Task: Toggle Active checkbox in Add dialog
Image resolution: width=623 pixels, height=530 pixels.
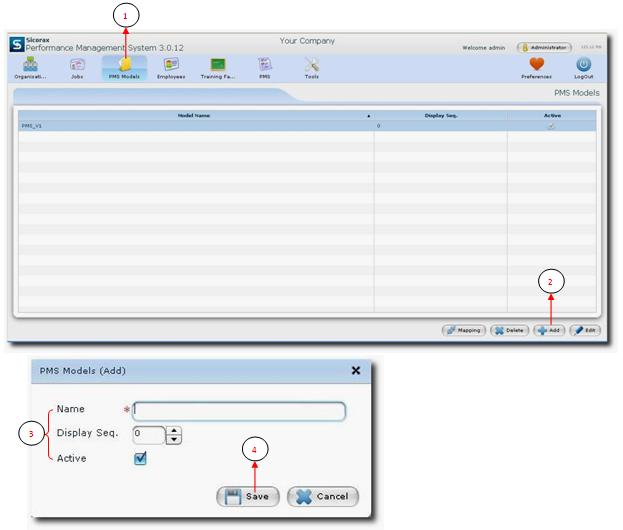Action: pyautogui.click(x=141, y=458)
